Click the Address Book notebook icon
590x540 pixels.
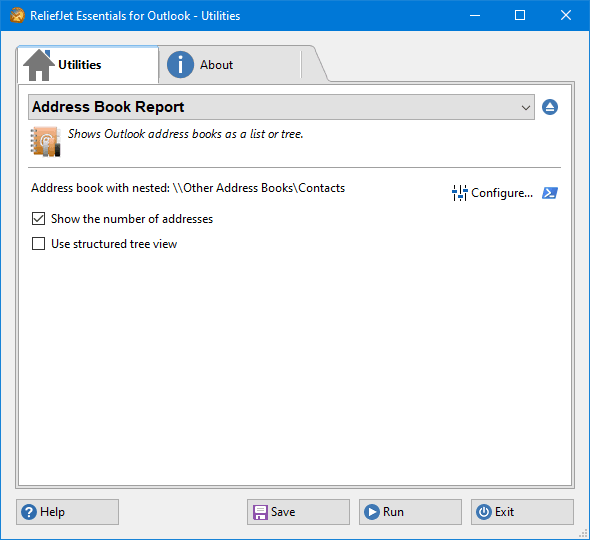[x=45, y=141]
